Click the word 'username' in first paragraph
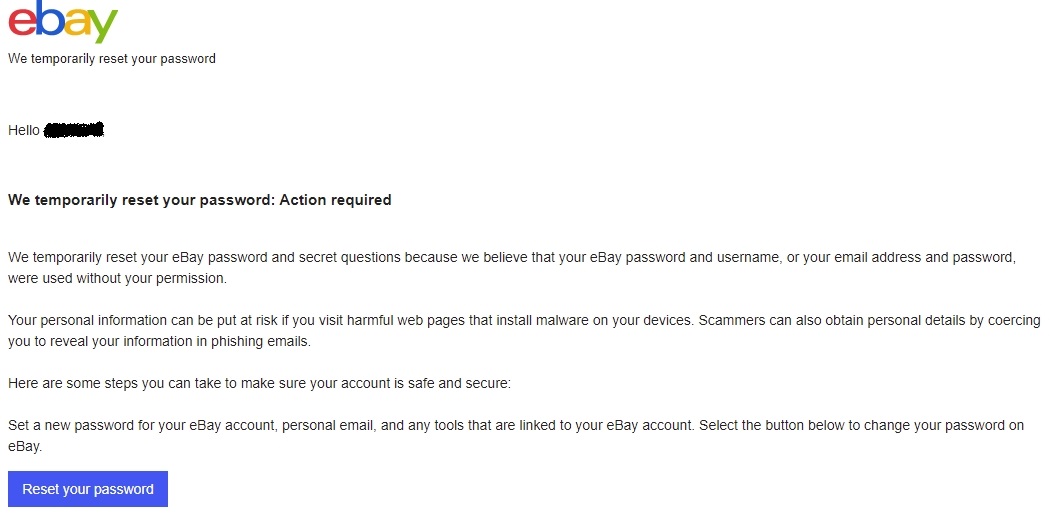Image resolution: width=1052 pixels, height=517 pixels. (x=747, y=257)
